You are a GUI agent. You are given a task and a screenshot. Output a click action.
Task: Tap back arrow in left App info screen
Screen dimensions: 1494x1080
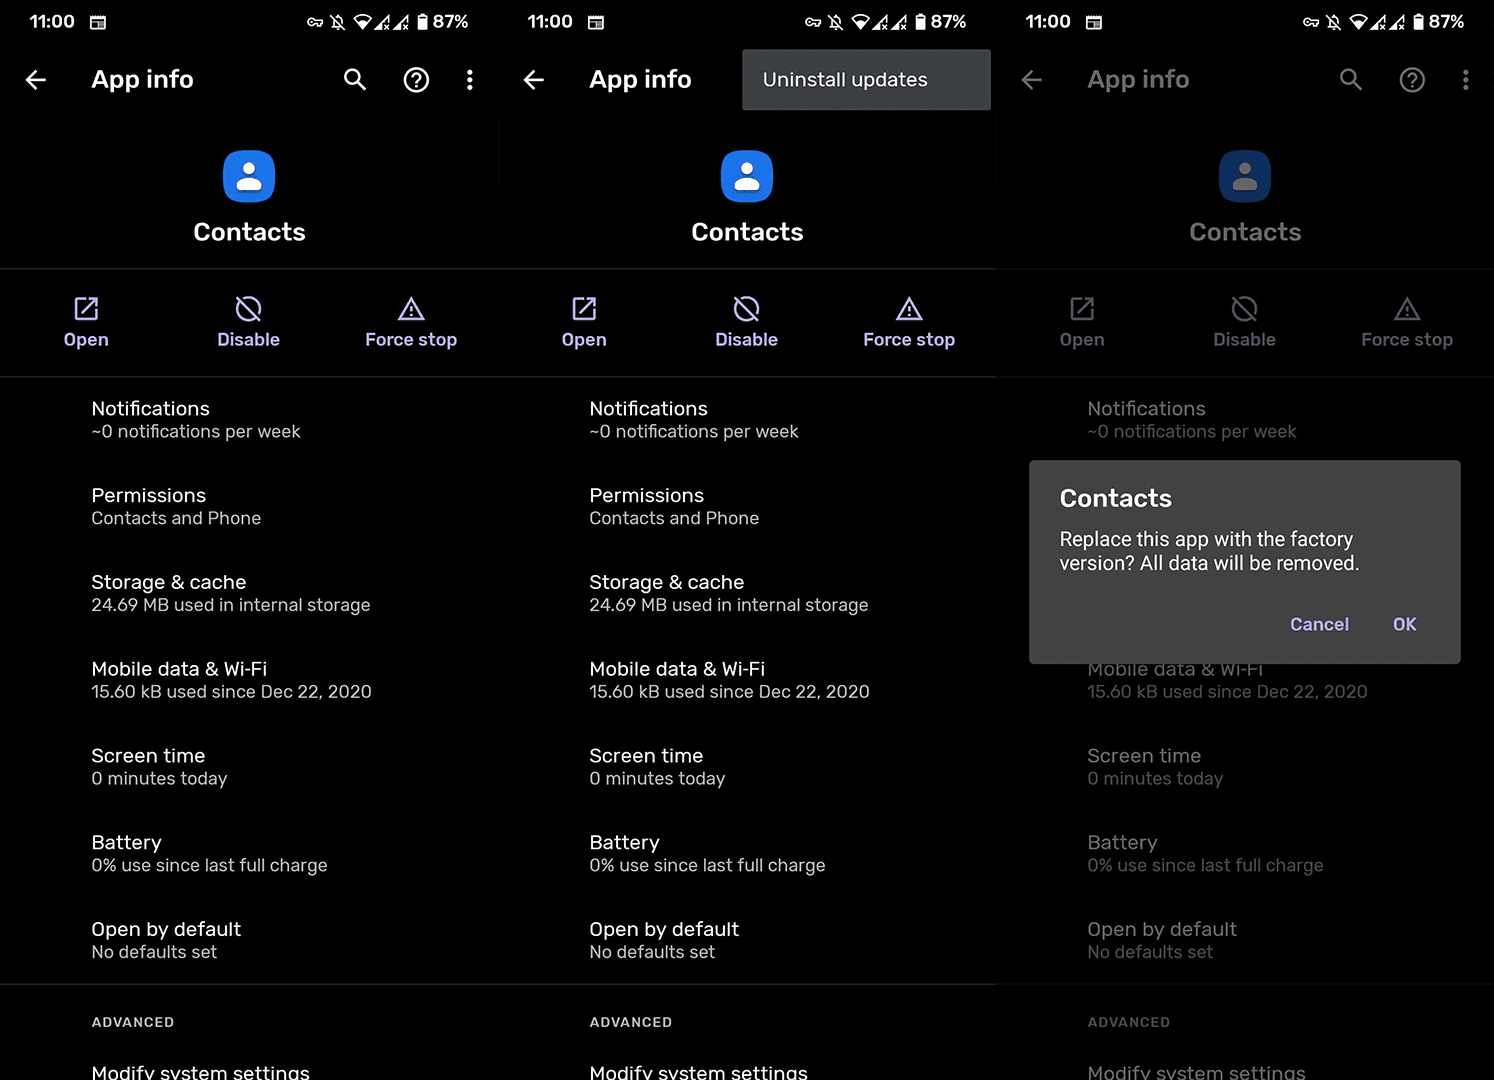(x=36, y=80)
